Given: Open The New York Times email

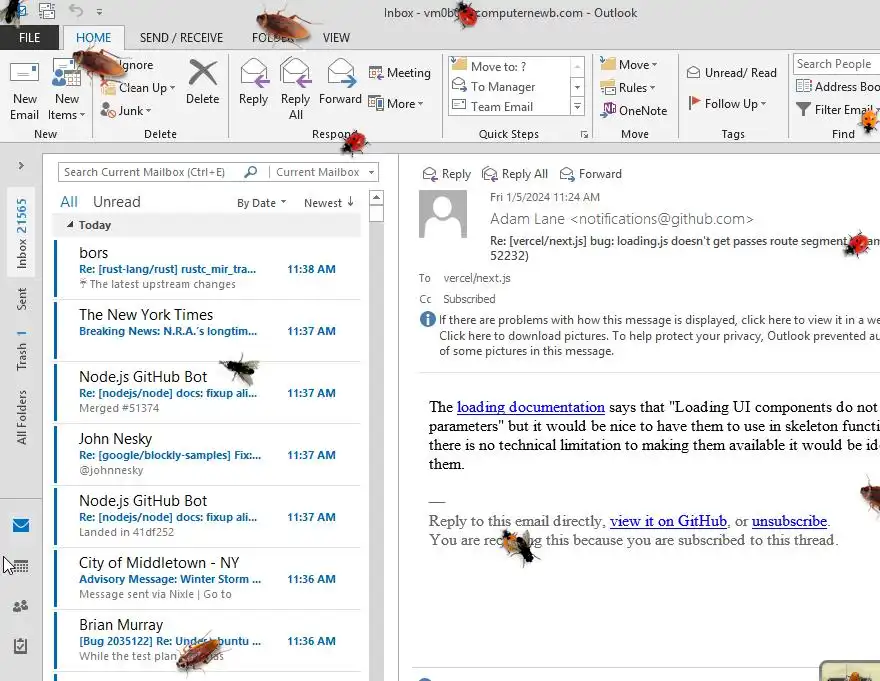Looking at the screenshot, I should [207, 330].
